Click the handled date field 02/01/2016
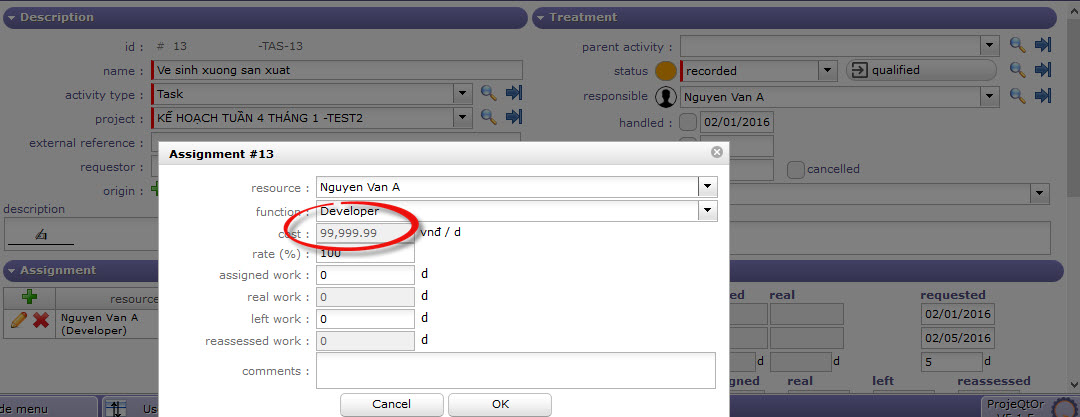This screenshot has height=417, width=1080. [737, 123]
